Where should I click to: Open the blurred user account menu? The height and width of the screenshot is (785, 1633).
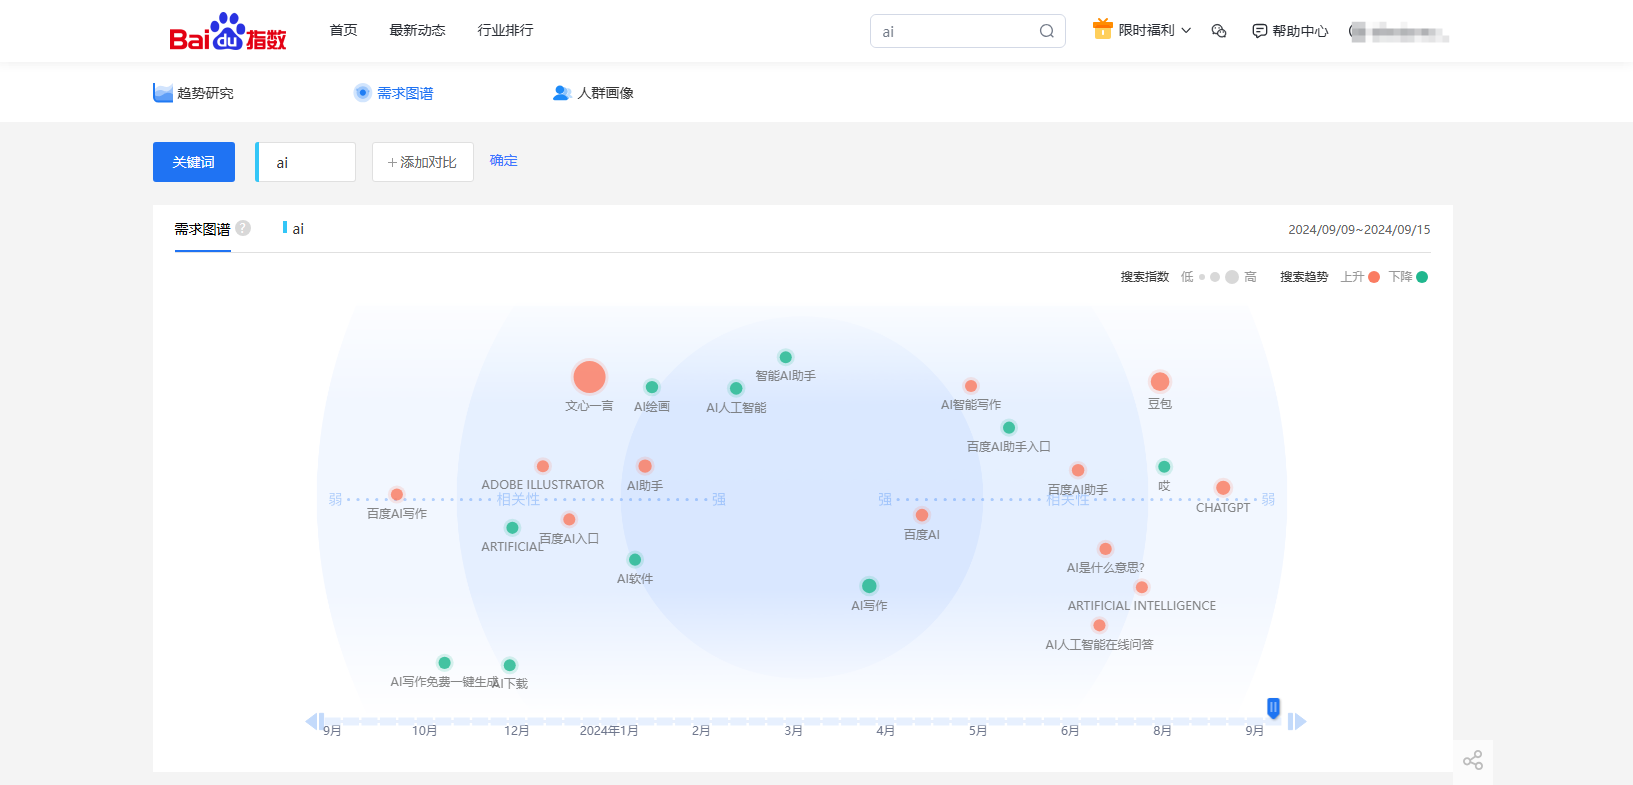click(1399, 32)
